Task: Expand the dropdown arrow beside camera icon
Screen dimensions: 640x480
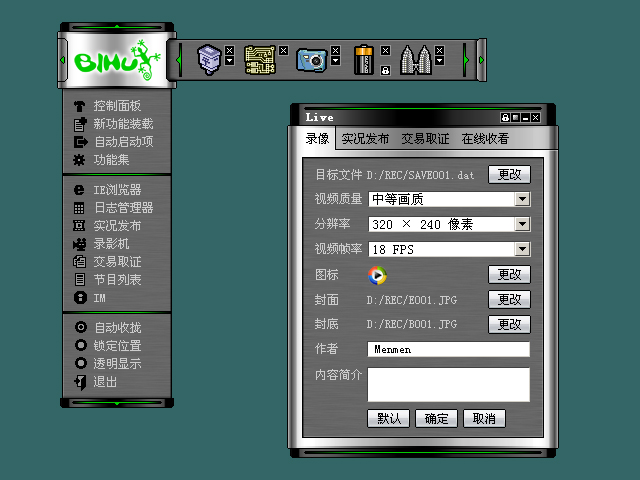Action: click(336, 60)
